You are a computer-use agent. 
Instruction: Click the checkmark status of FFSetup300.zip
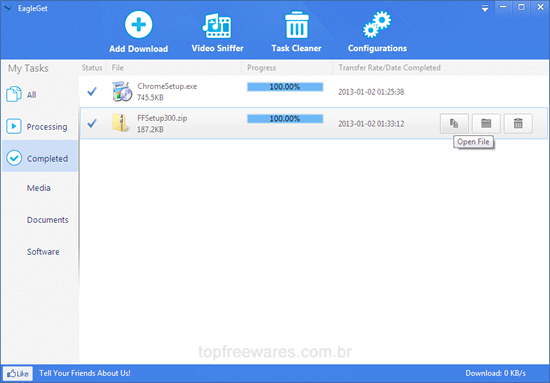(92, 123)
